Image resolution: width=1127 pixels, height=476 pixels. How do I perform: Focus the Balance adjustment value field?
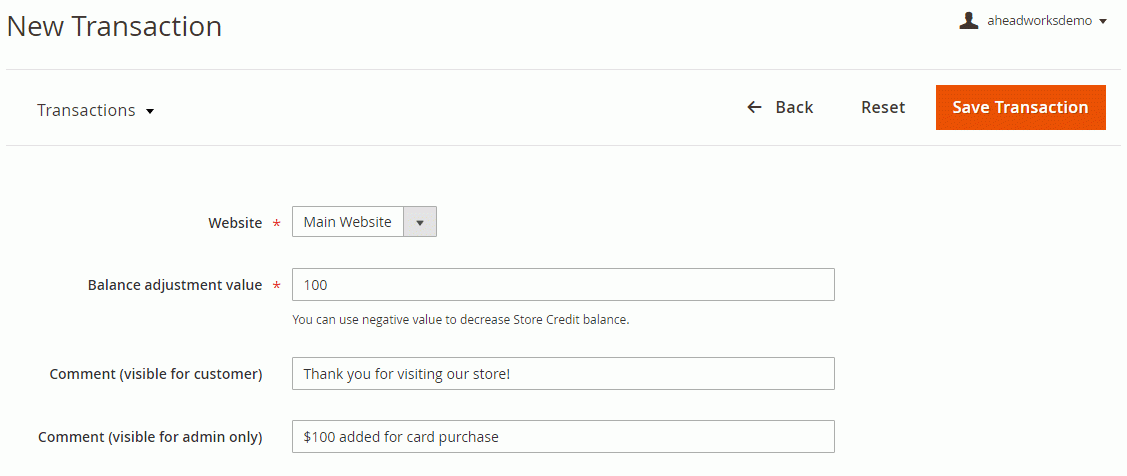coord(563,285)
